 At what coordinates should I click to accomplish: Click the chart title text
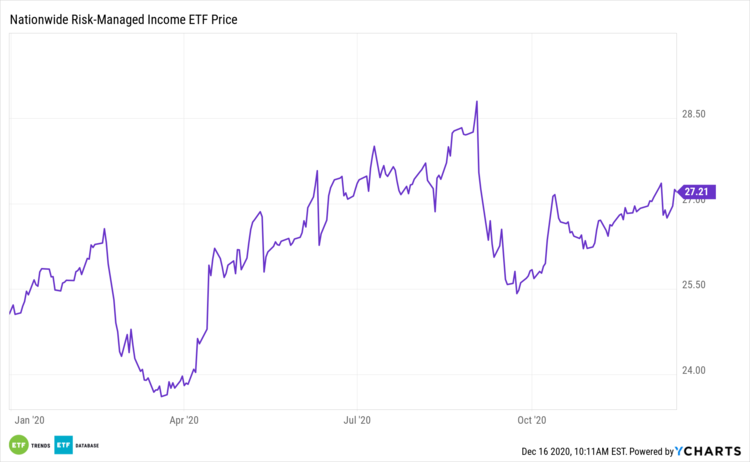click(x=130, y=19)
